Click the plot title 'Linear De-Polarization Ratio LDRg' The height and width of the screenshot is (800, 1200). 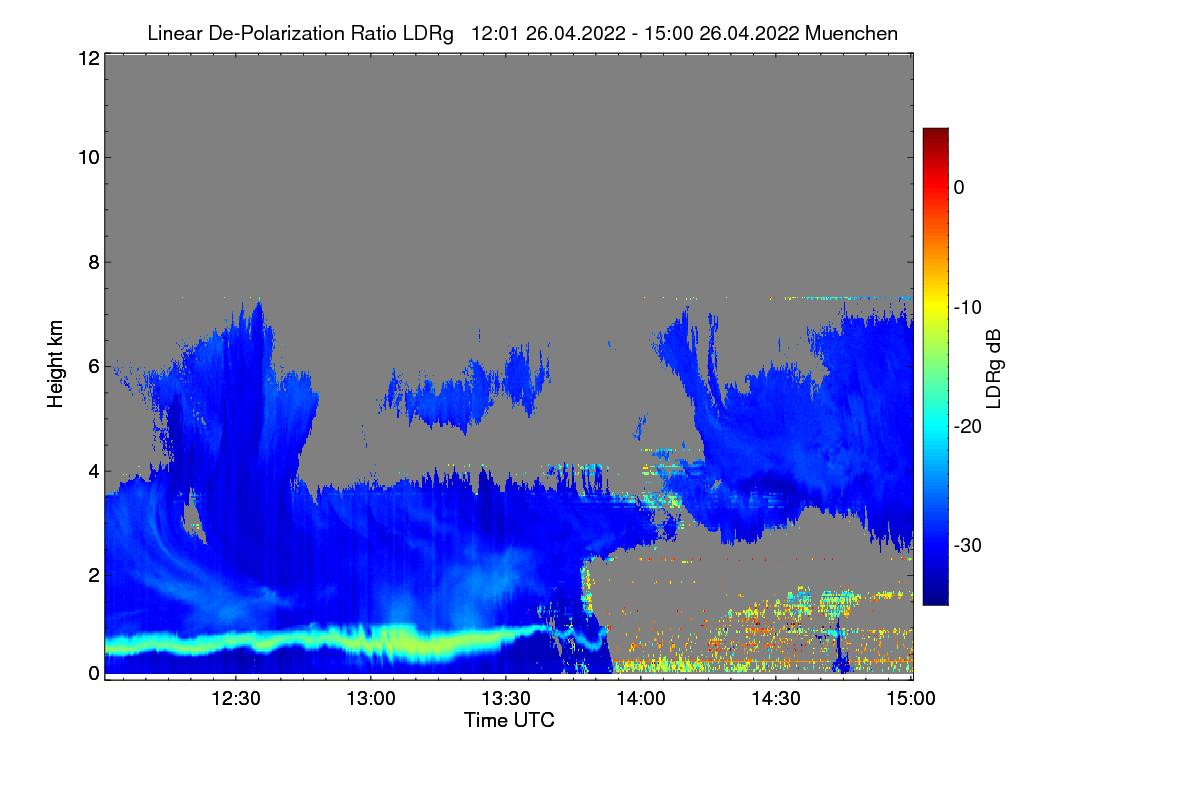(300, 33)
